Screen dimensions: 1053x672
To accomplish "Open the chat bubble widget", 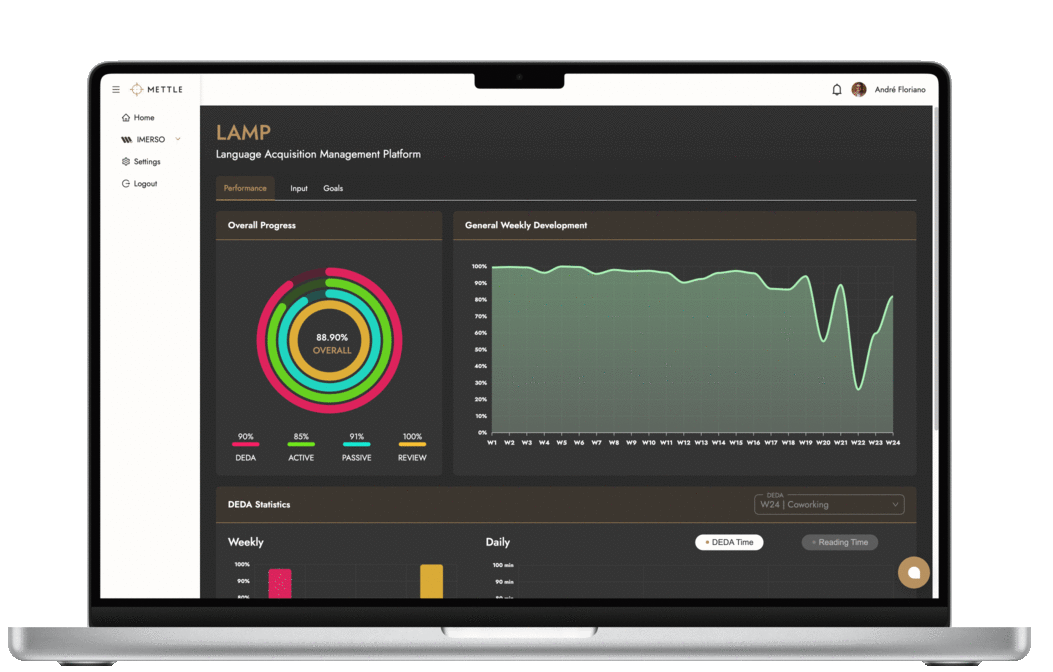I will click(x=913, y=572).
